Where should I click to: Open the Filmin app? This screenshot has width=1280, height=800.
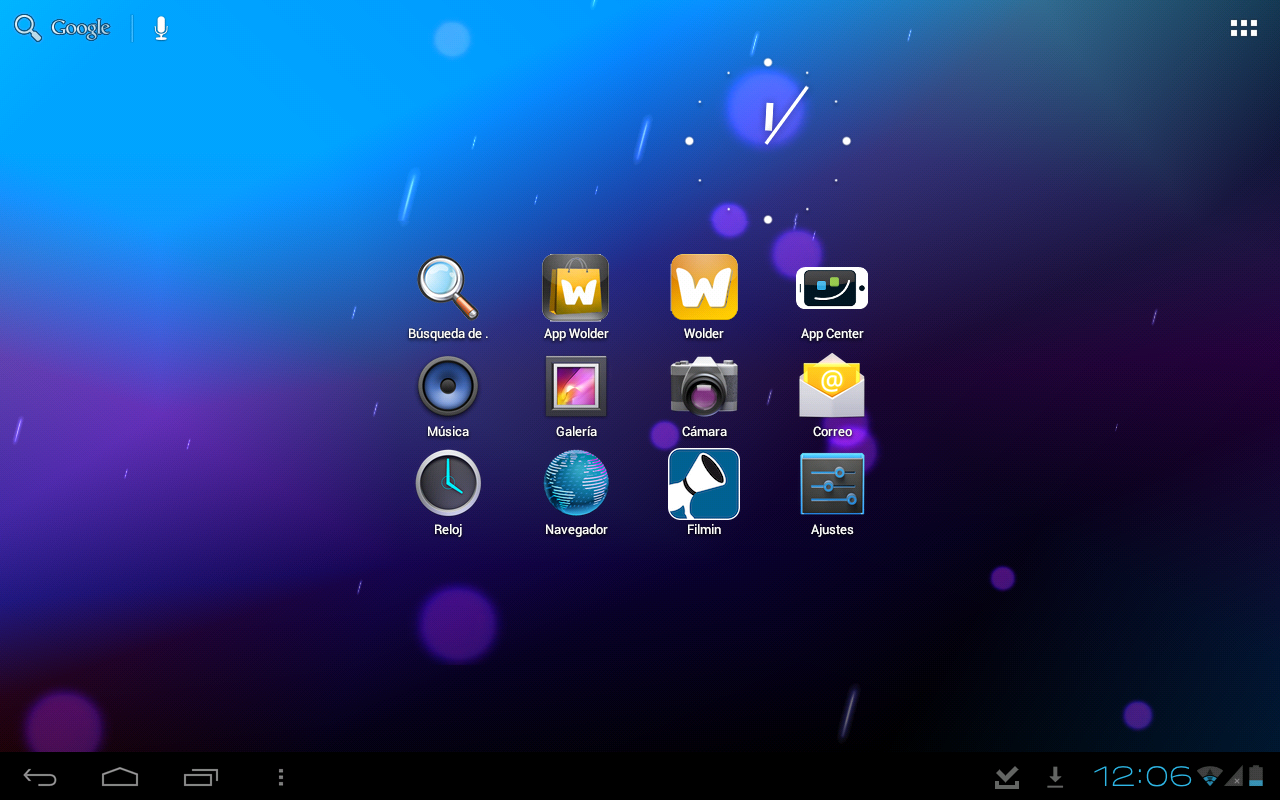pyautogui.click(x=704, y=484)
